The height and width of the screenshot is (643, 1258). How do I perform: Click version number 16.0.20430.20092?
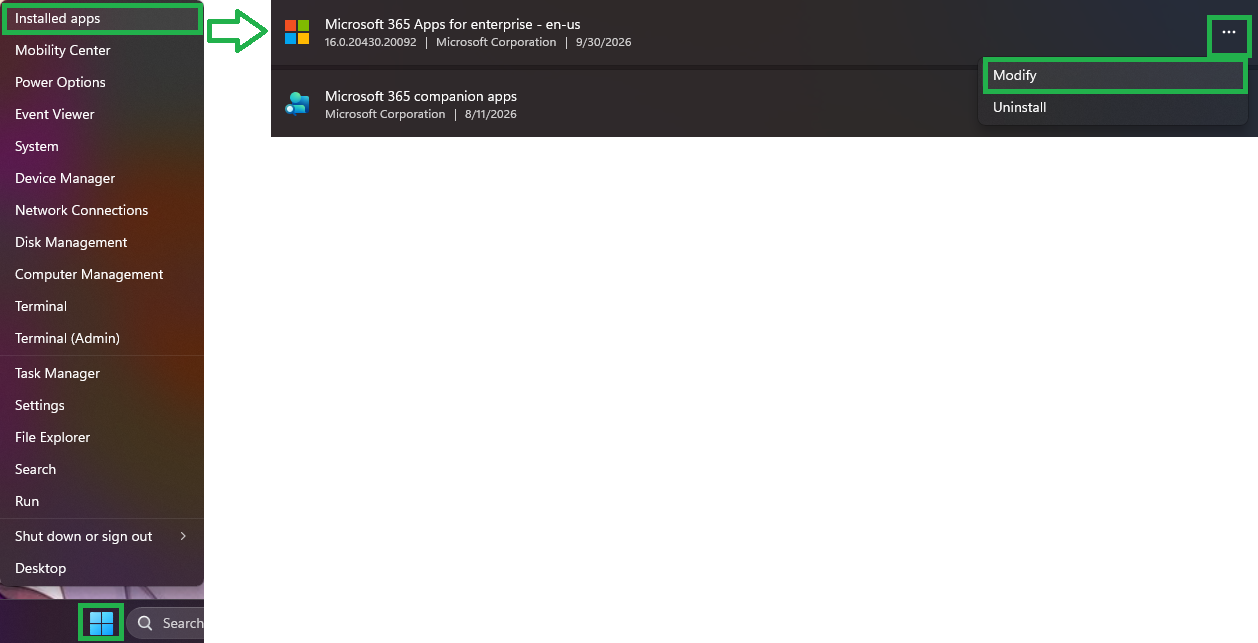(370, 42)
